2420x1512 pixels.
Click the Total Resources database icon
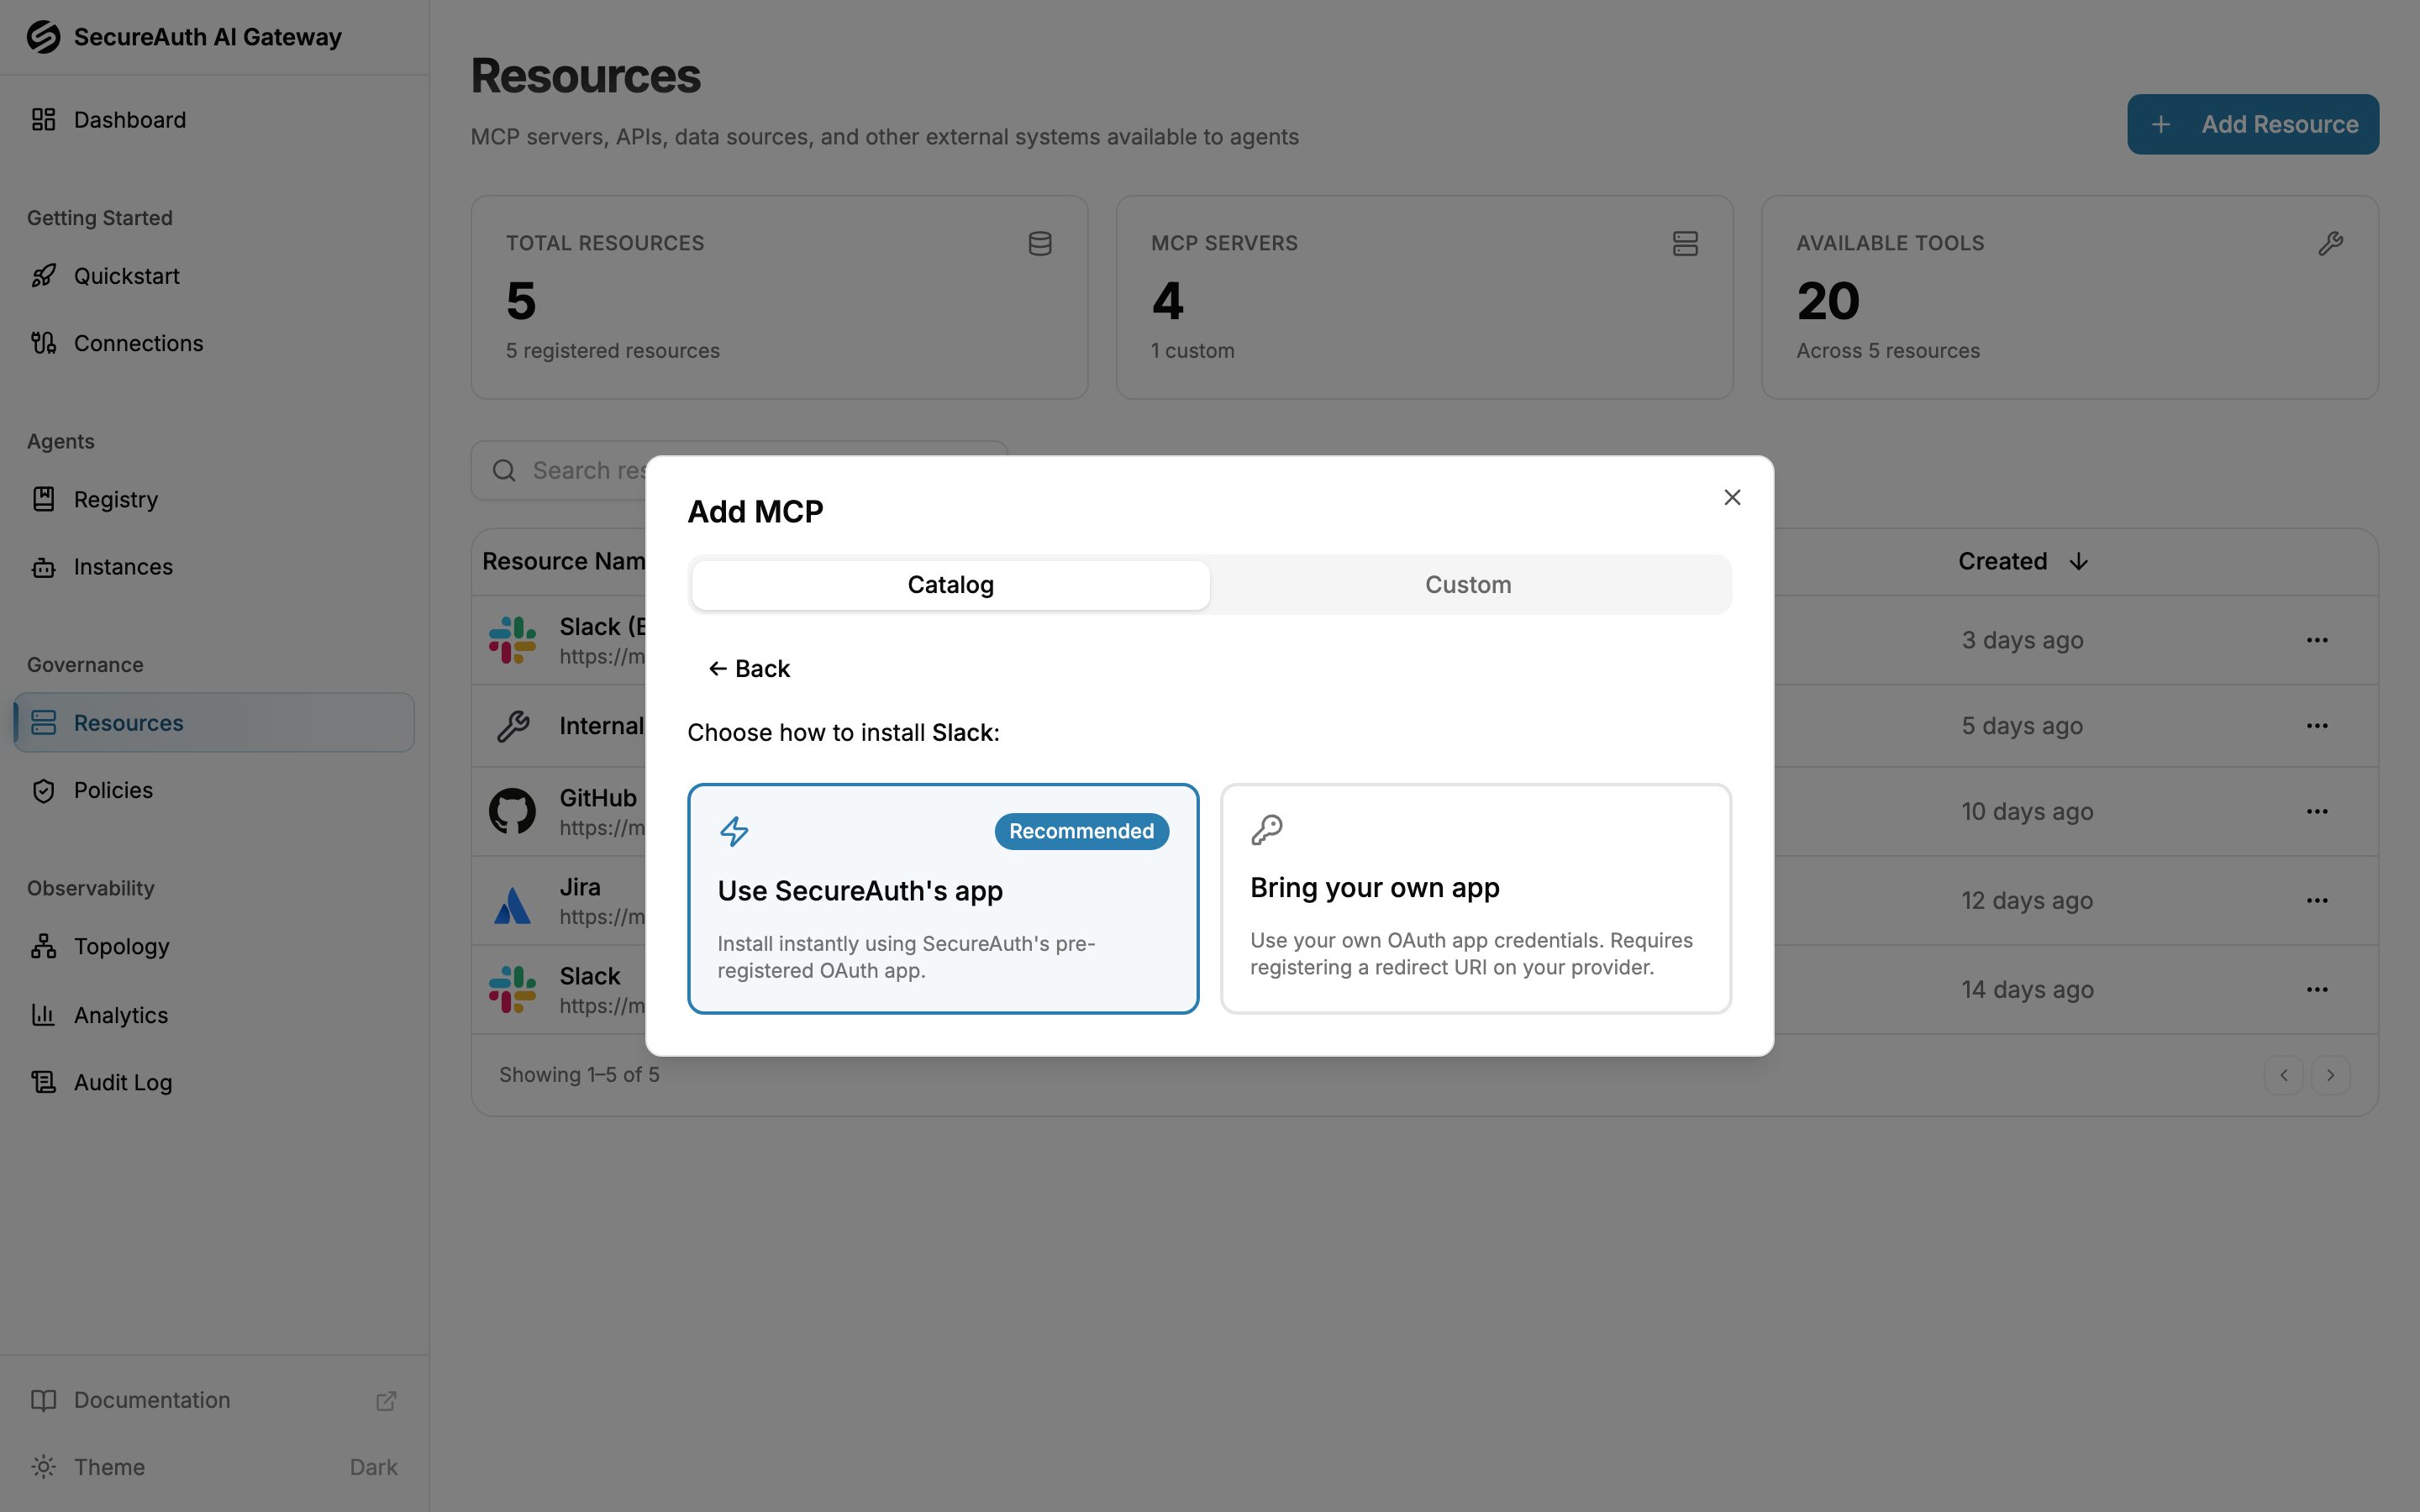coord(1040,244)
